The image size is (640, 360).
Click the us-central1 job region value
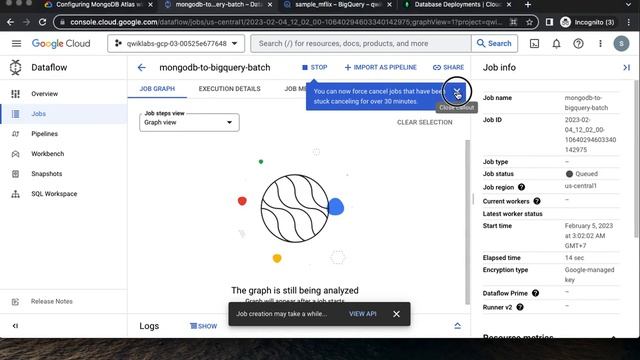click(x=580, y=186)
